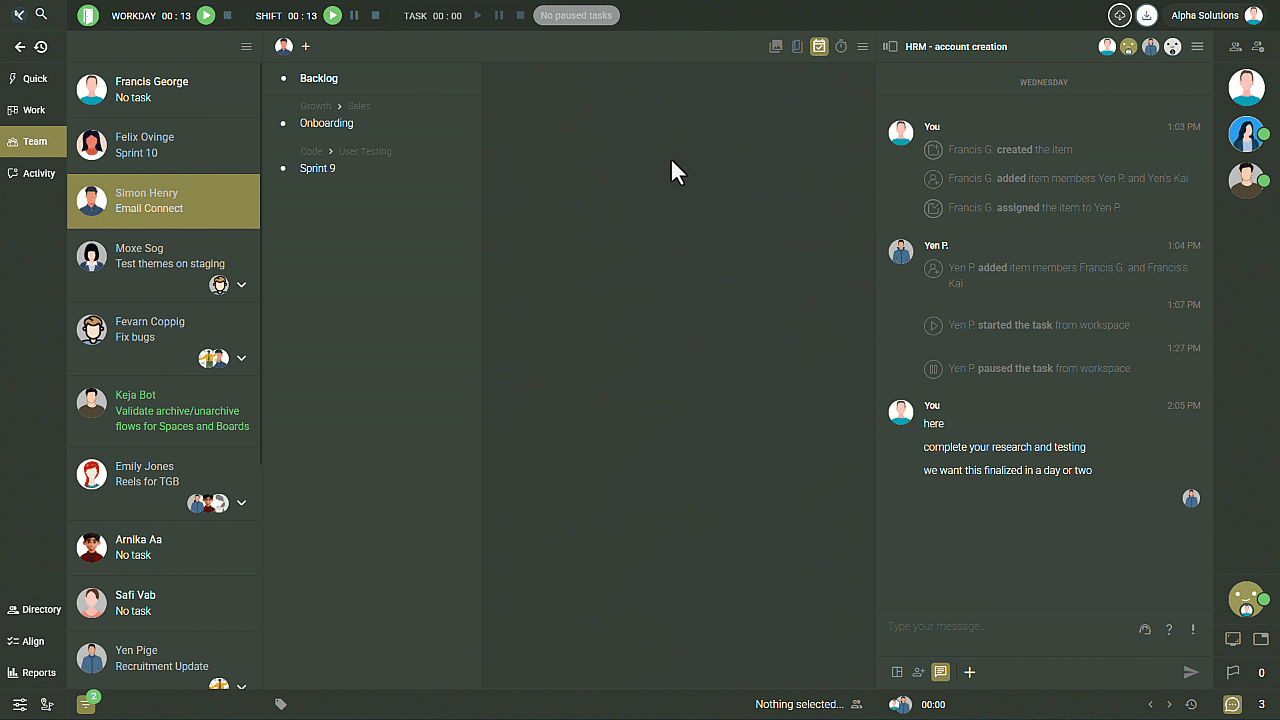
Task: Click the send message arrow icon
Action: 1190,672
